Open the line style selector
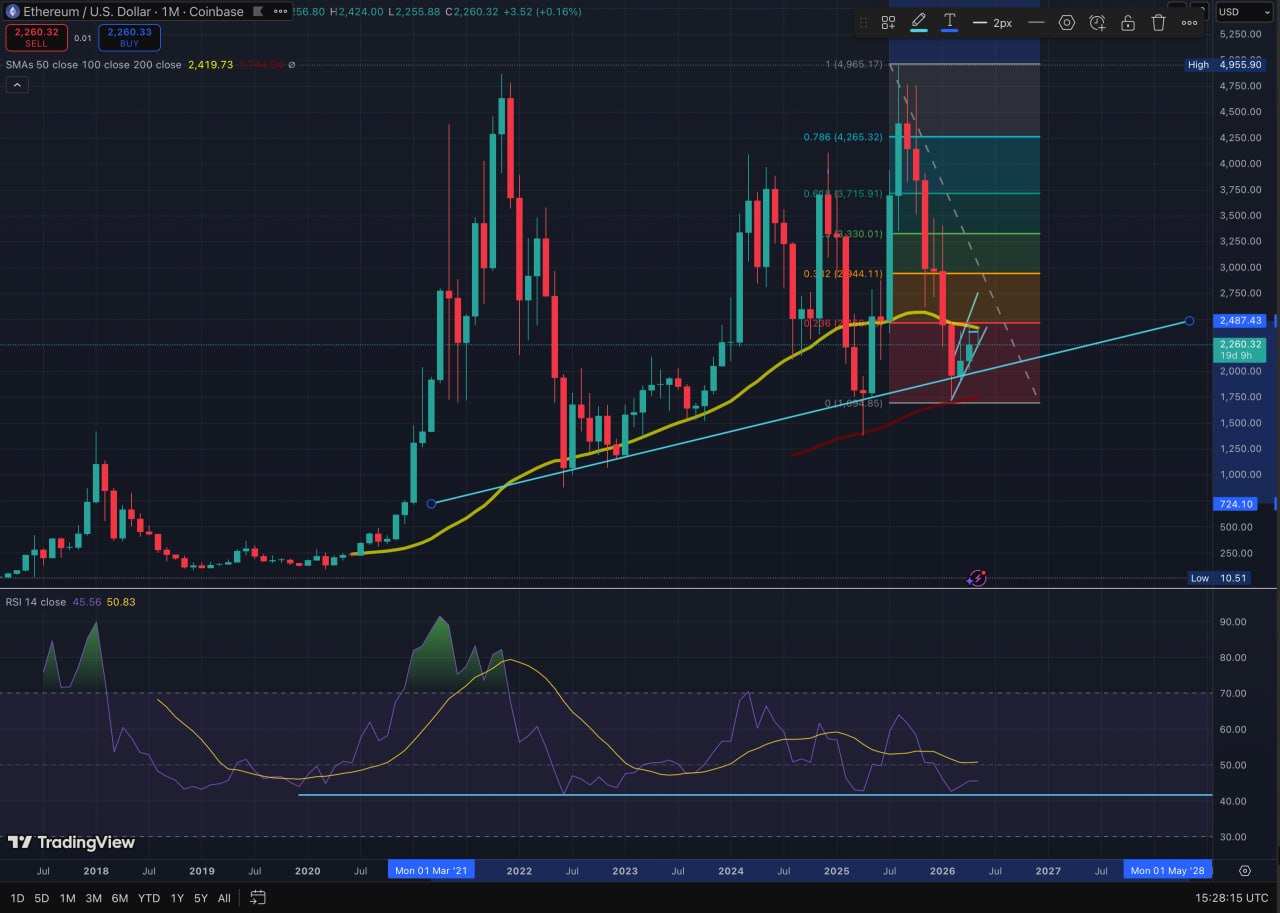1280x913 pixels. point(1036,22)
